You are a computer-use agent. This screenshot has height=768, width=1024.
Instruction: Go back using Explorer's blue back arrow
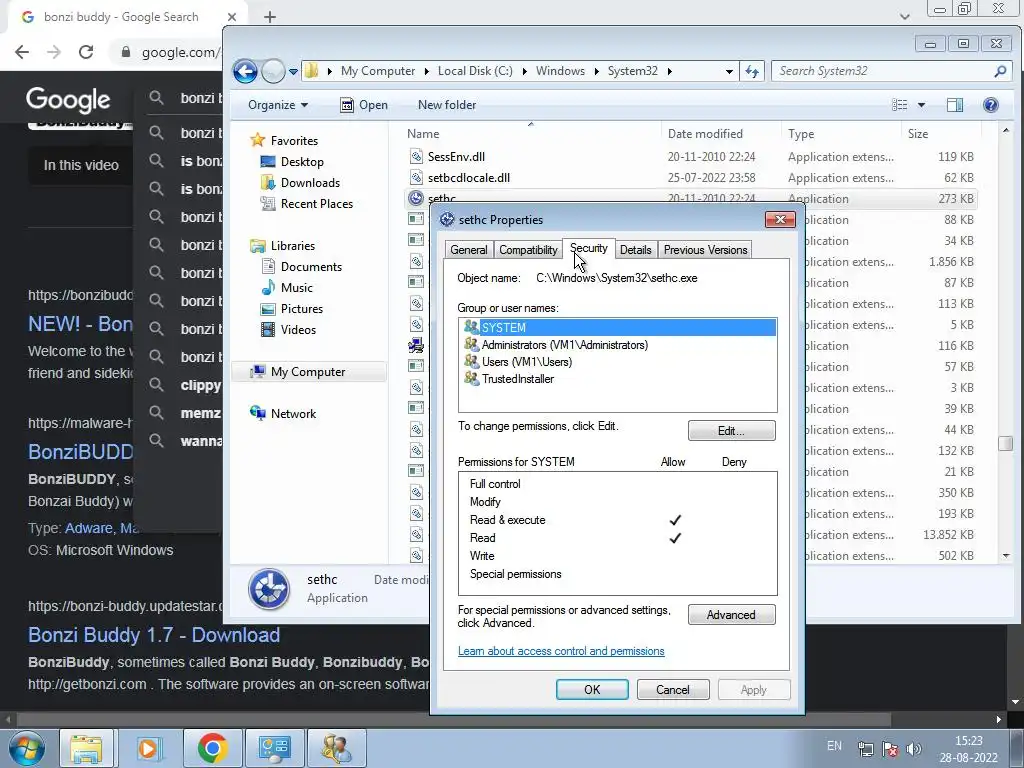click(246, 71)
